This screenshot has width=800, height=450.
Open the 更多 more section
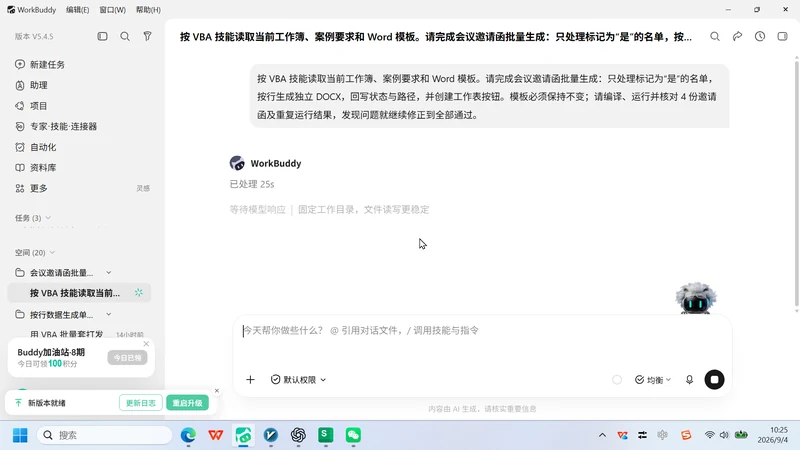pyautogui.click(x=32, y=188)
